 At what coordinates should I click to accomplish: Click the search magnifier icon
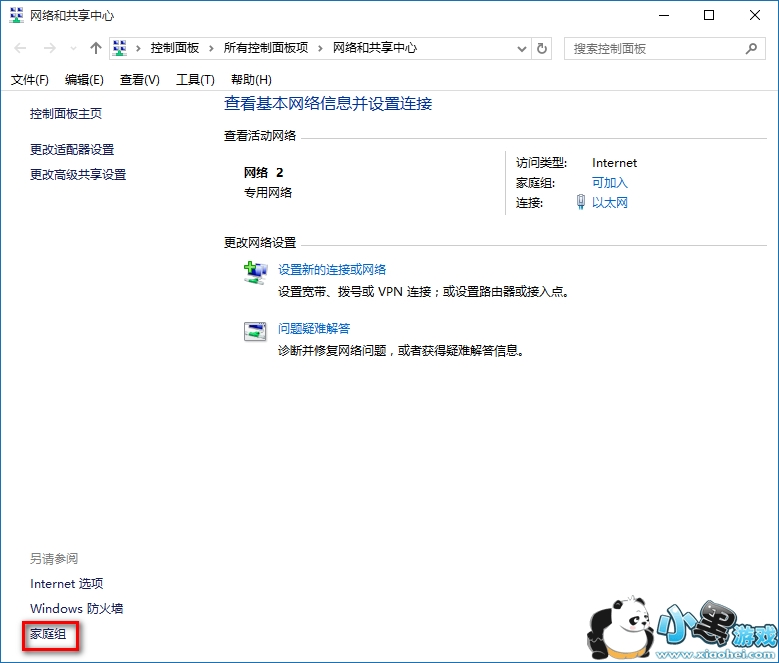pyautogui.click(x=751, y=48)
